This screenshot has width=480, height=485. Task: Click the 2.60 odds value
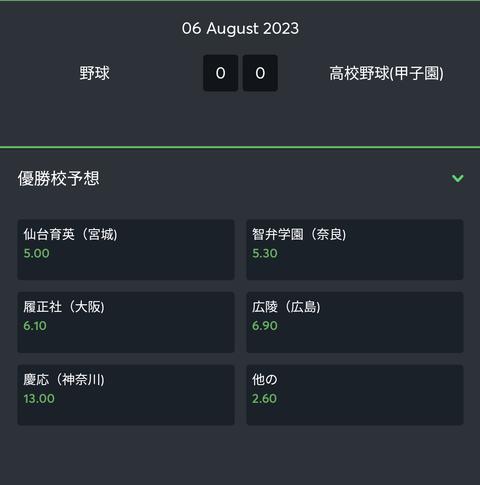click(x=264, y=399)
